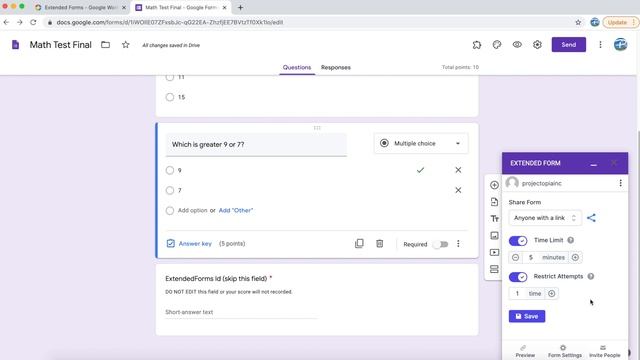This screenshot has width=640, height=360.
Task: Disable the Restrict Attempts toggle
Action: point(518,277)
